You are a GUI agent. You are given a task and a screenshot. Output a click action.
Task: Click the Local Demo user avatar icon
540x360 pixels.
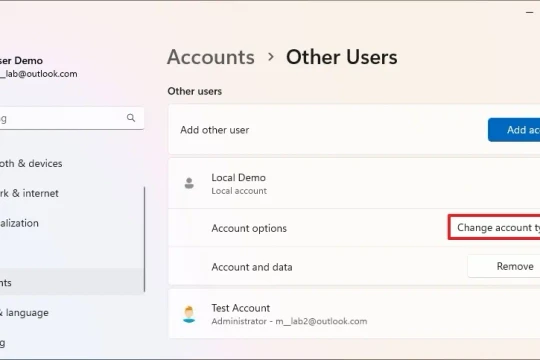tap(189, 183)
